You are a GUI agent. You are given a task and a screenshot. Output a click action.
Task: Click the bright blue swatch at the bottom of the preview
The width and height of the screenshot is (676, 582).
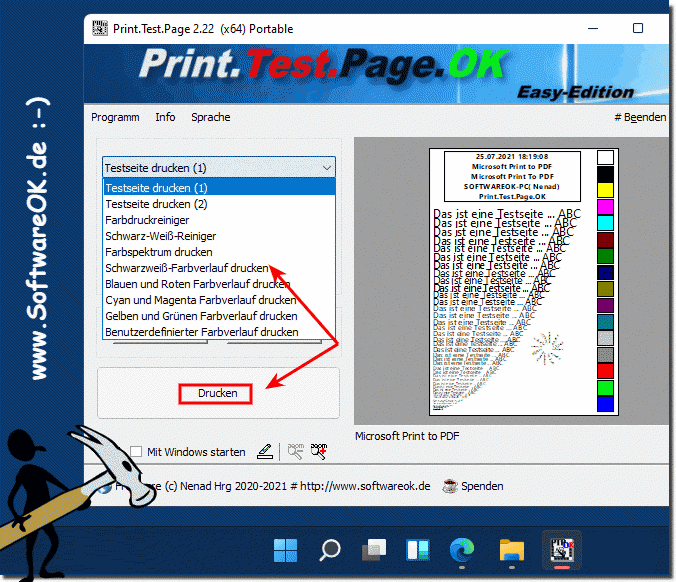(605, 404)
